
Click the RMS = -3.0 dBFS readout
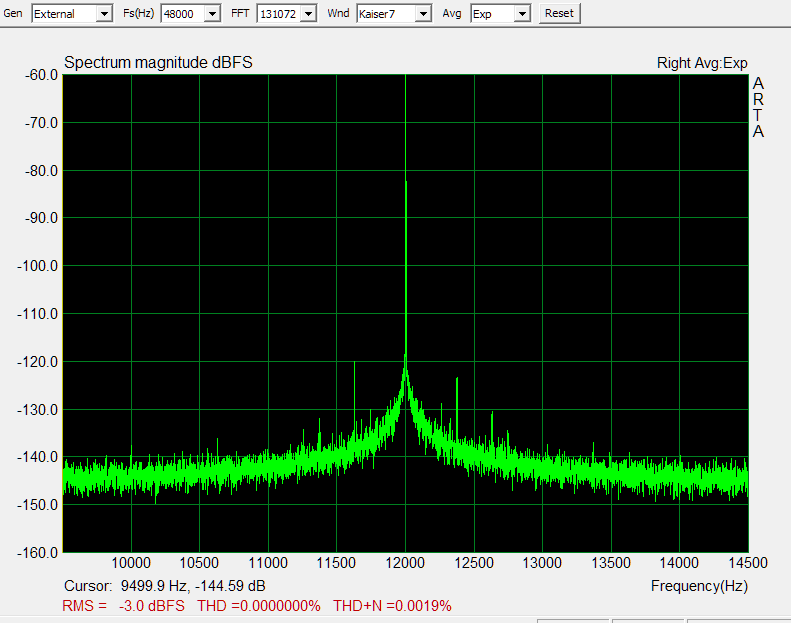123,605
